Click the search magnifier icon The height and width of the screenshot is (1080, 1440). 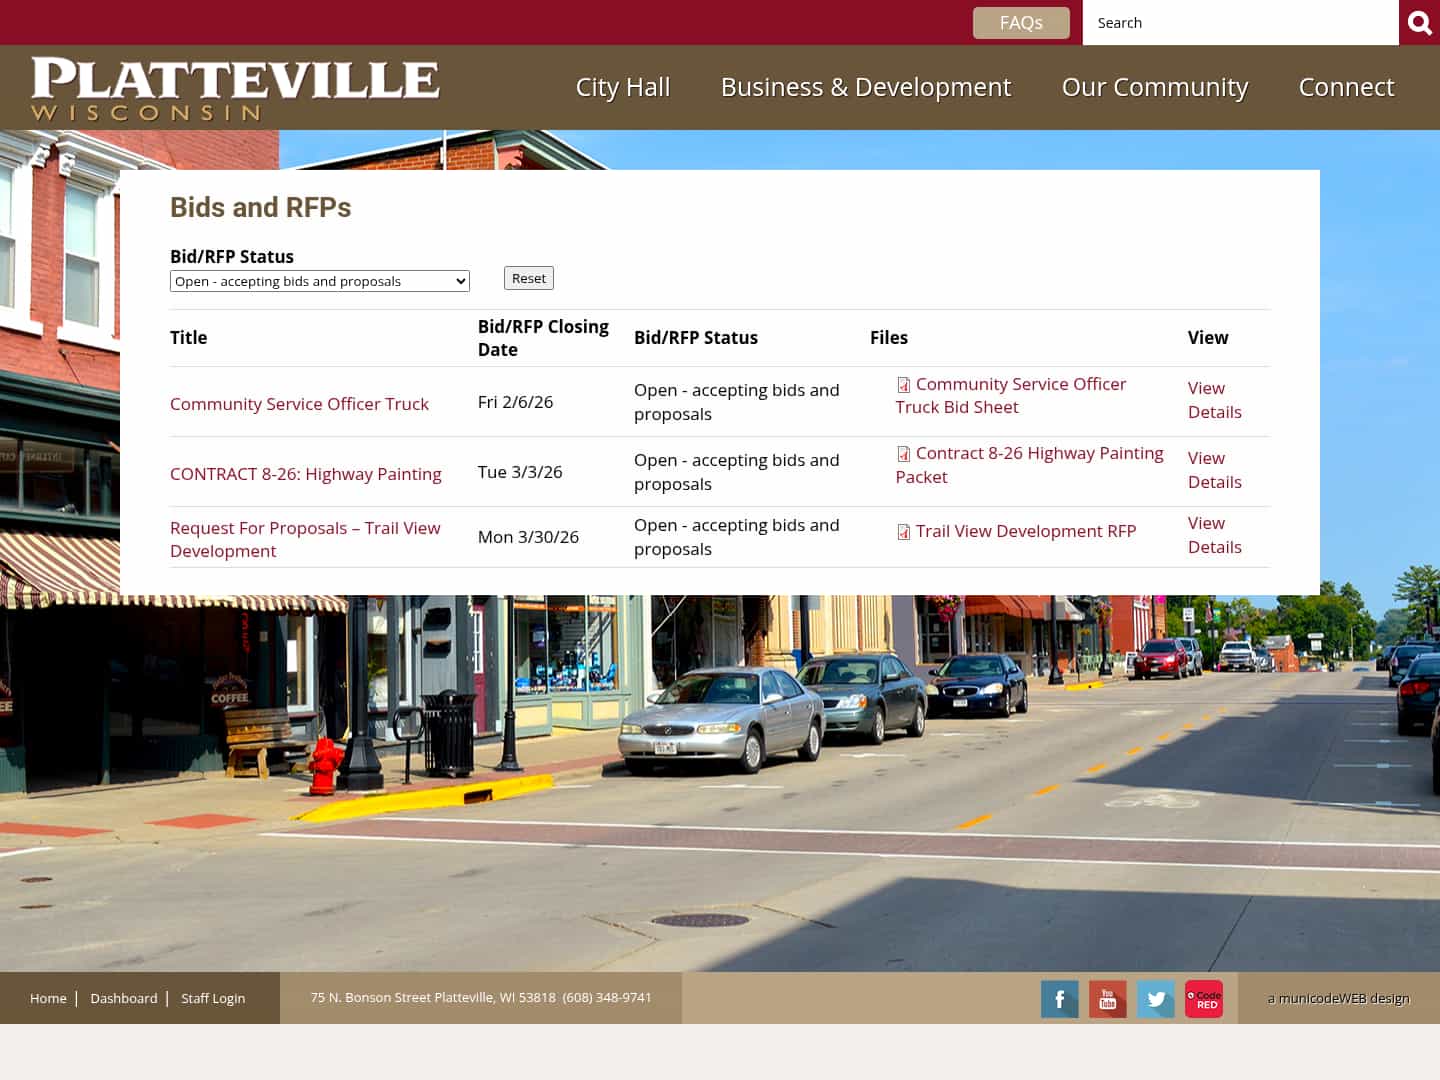1419,22
